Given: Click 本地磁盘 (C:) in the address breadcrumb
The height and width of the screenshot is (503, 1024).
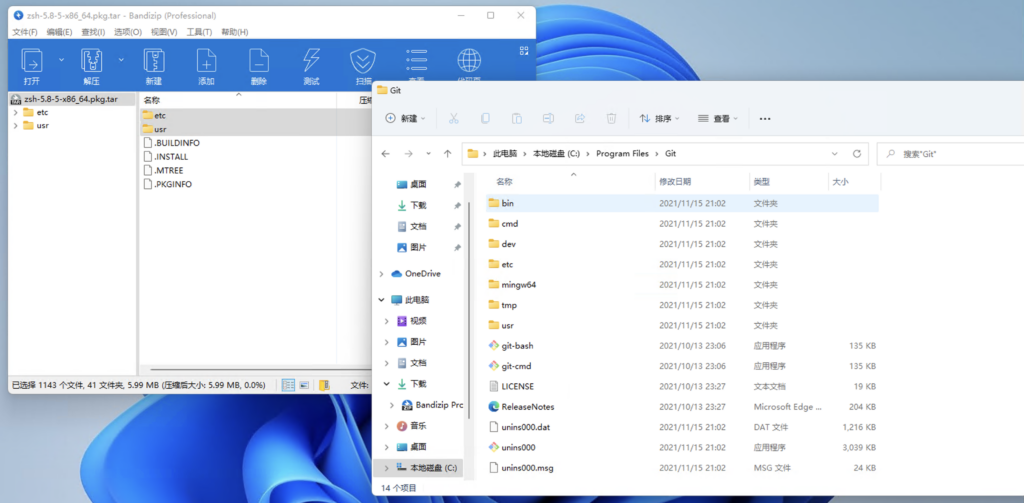Looking at the screenshot, I should click(556, 154).
